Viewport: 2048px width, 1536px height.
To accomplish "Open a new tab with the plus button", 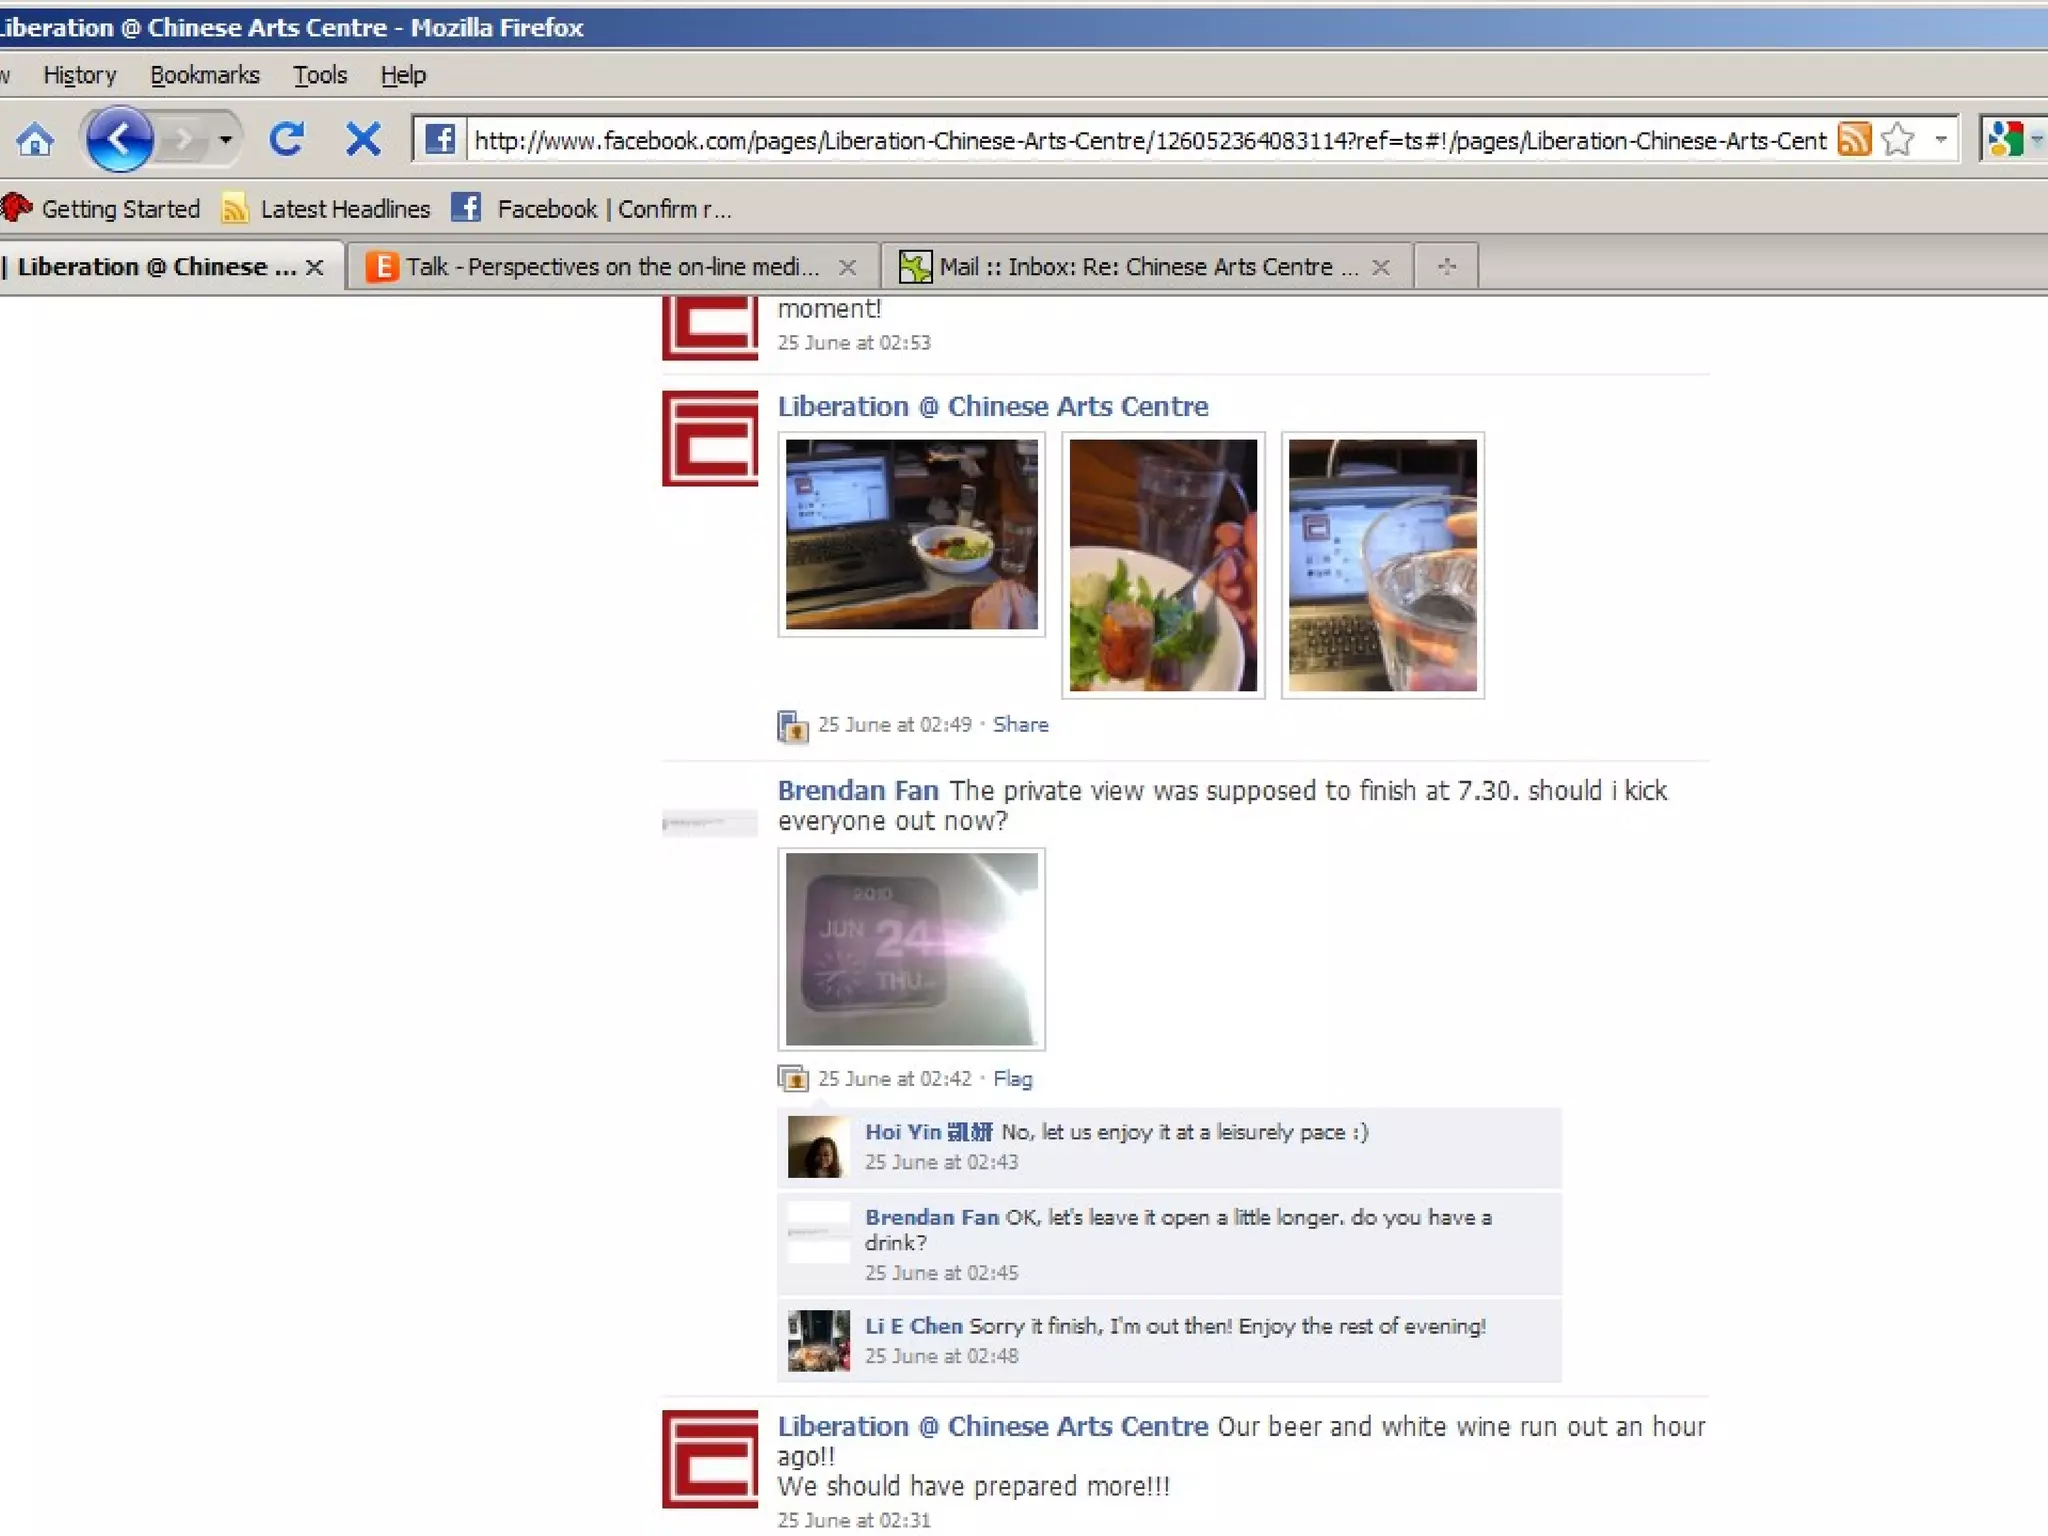I will click(1446, 267).
